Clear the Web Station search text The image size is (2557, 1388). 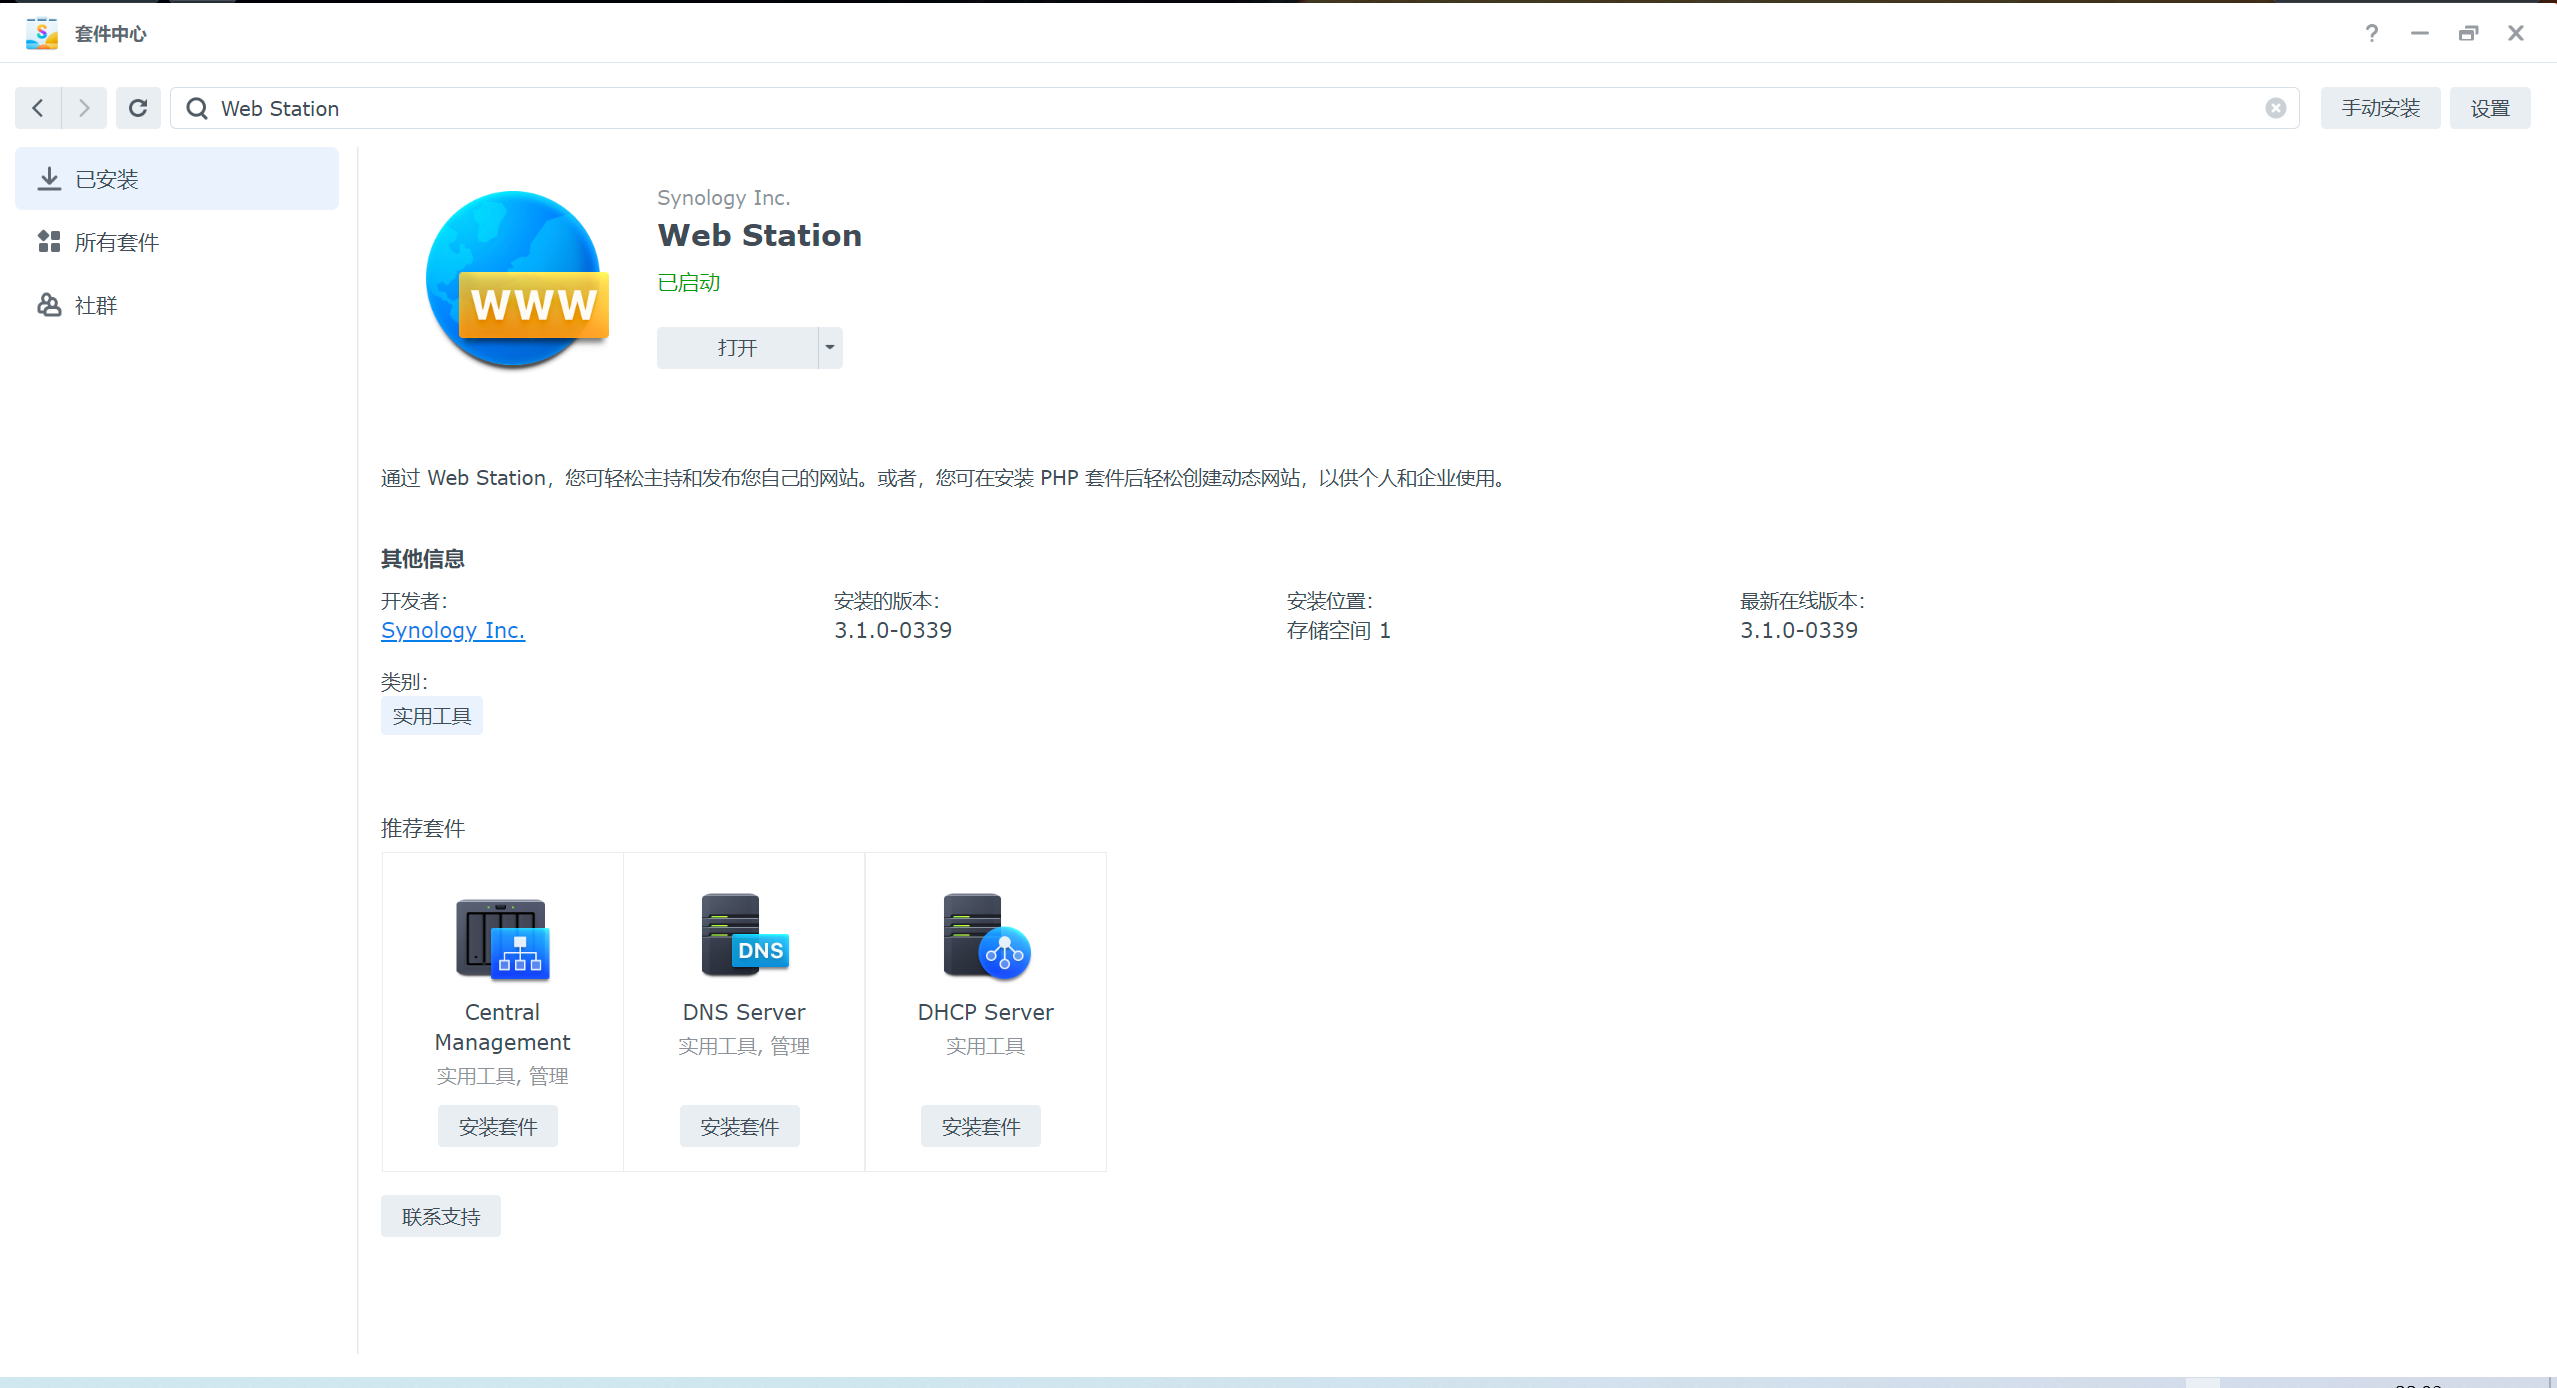pos(2276,108)
